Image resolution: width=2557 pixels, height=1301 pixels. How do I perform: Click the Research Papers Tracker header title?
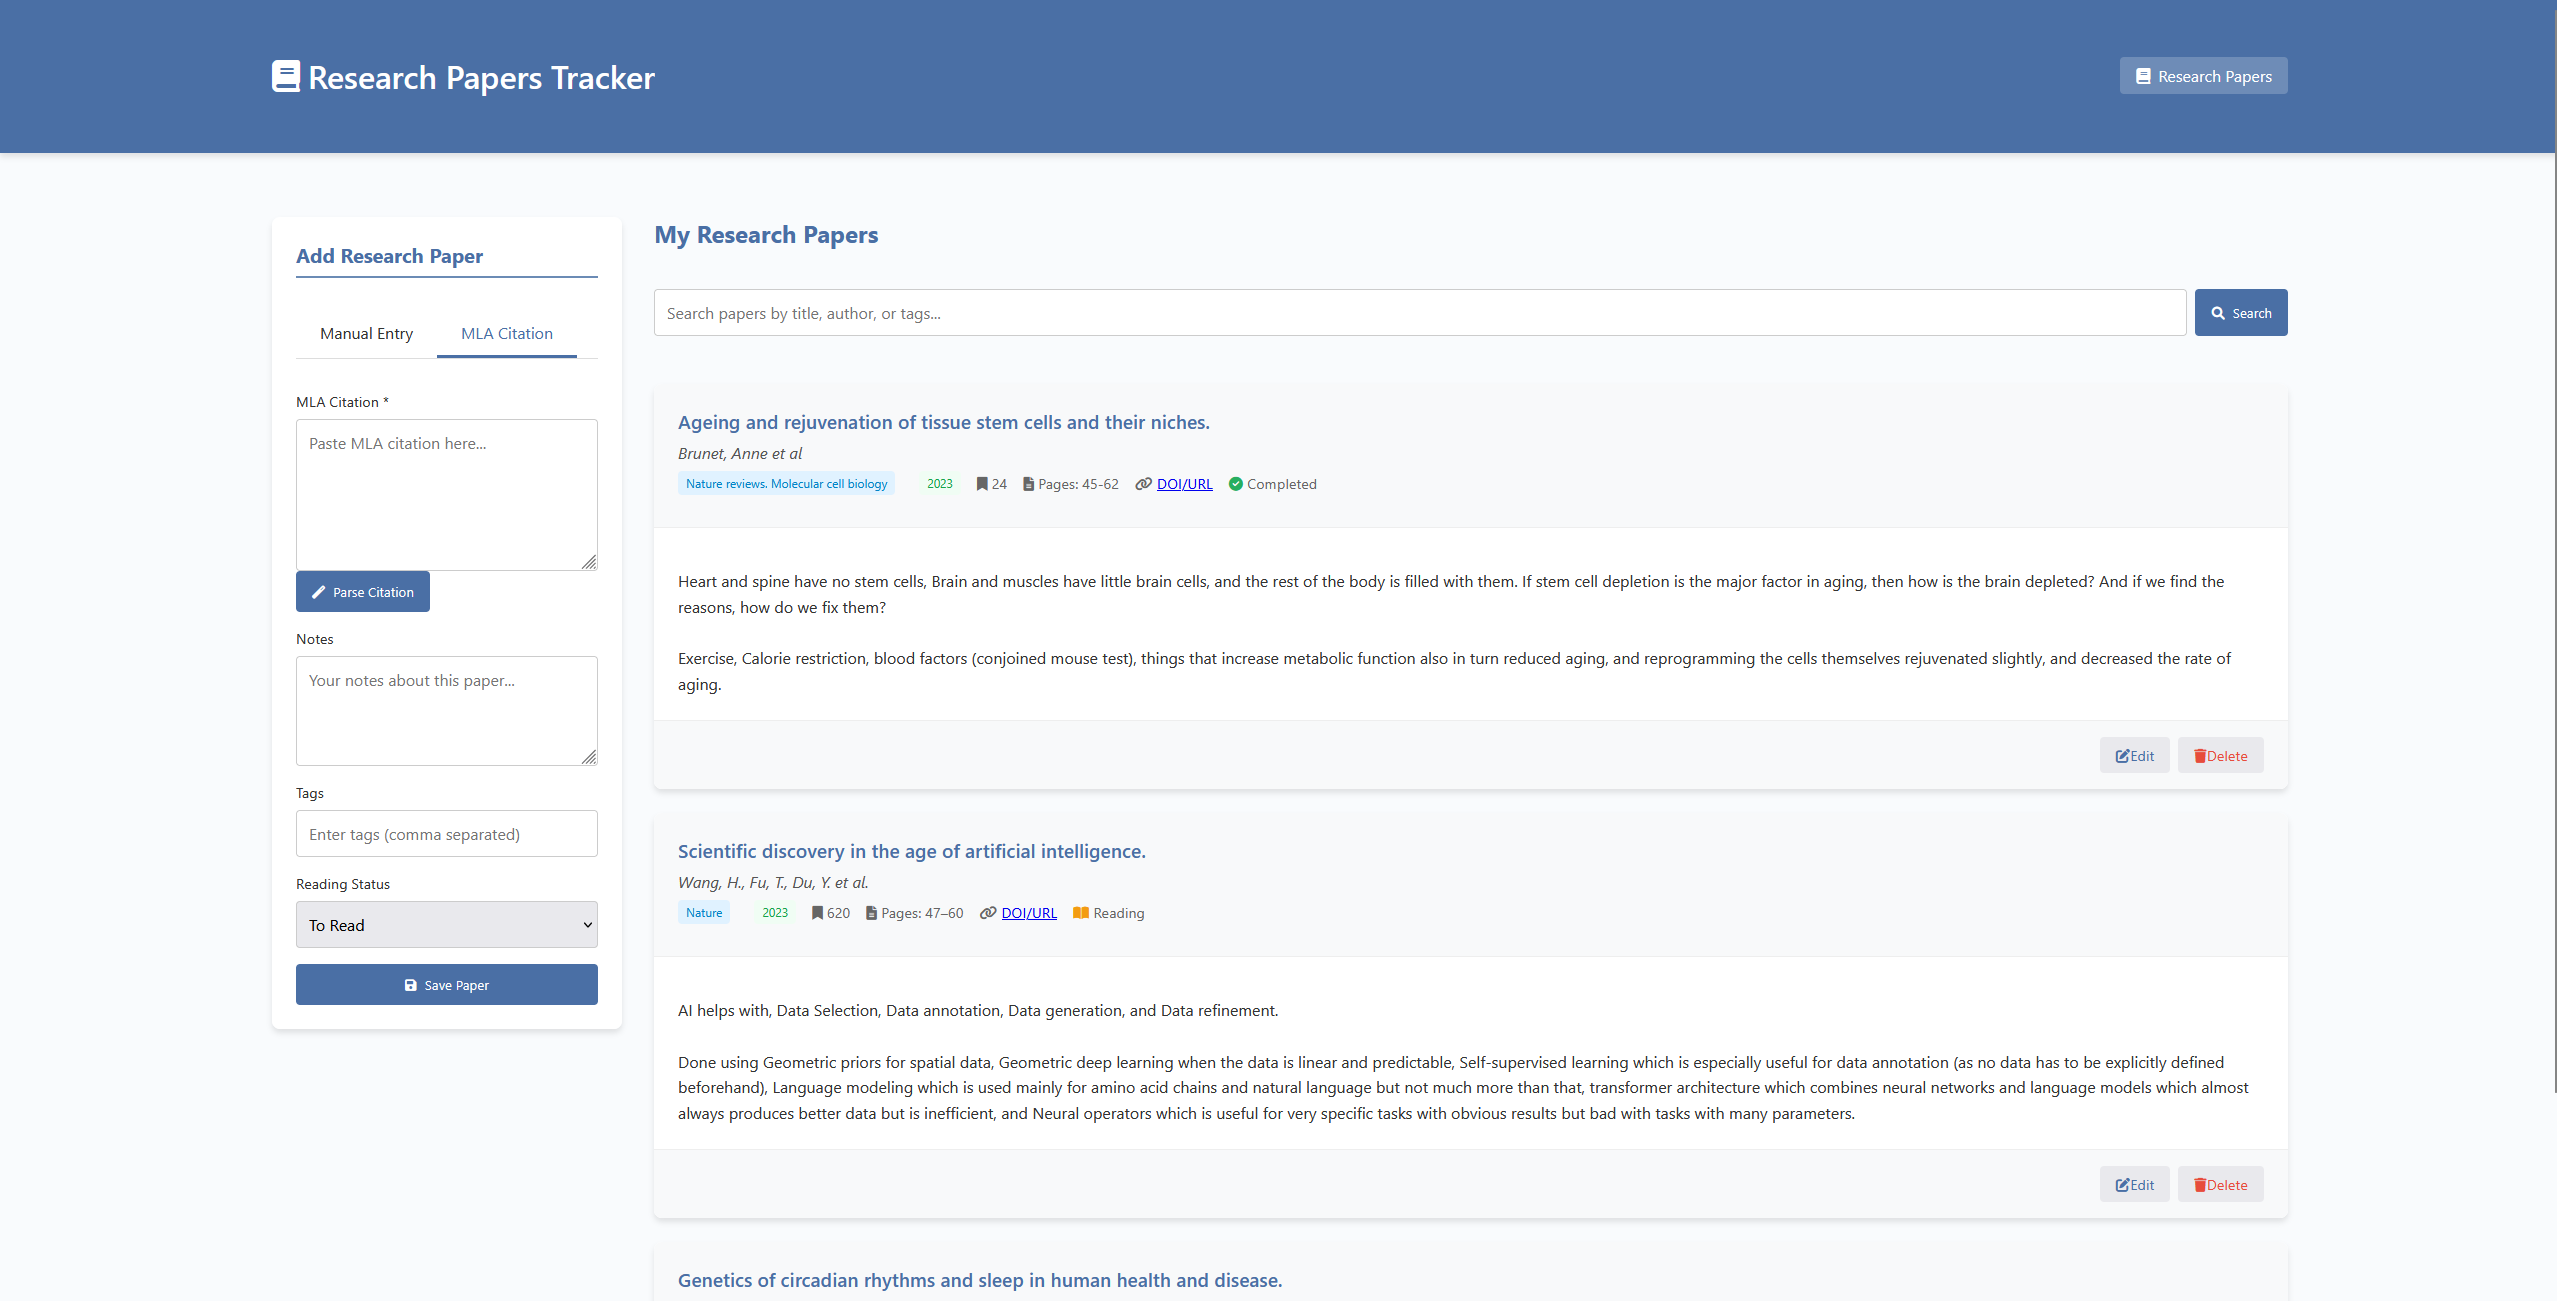click(x=481, y=77)
